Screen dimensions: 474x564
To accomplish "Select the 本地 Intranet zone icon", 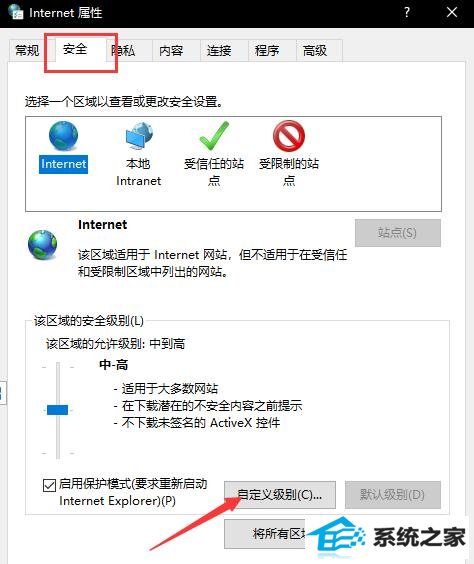I will [x=139, y=136].
